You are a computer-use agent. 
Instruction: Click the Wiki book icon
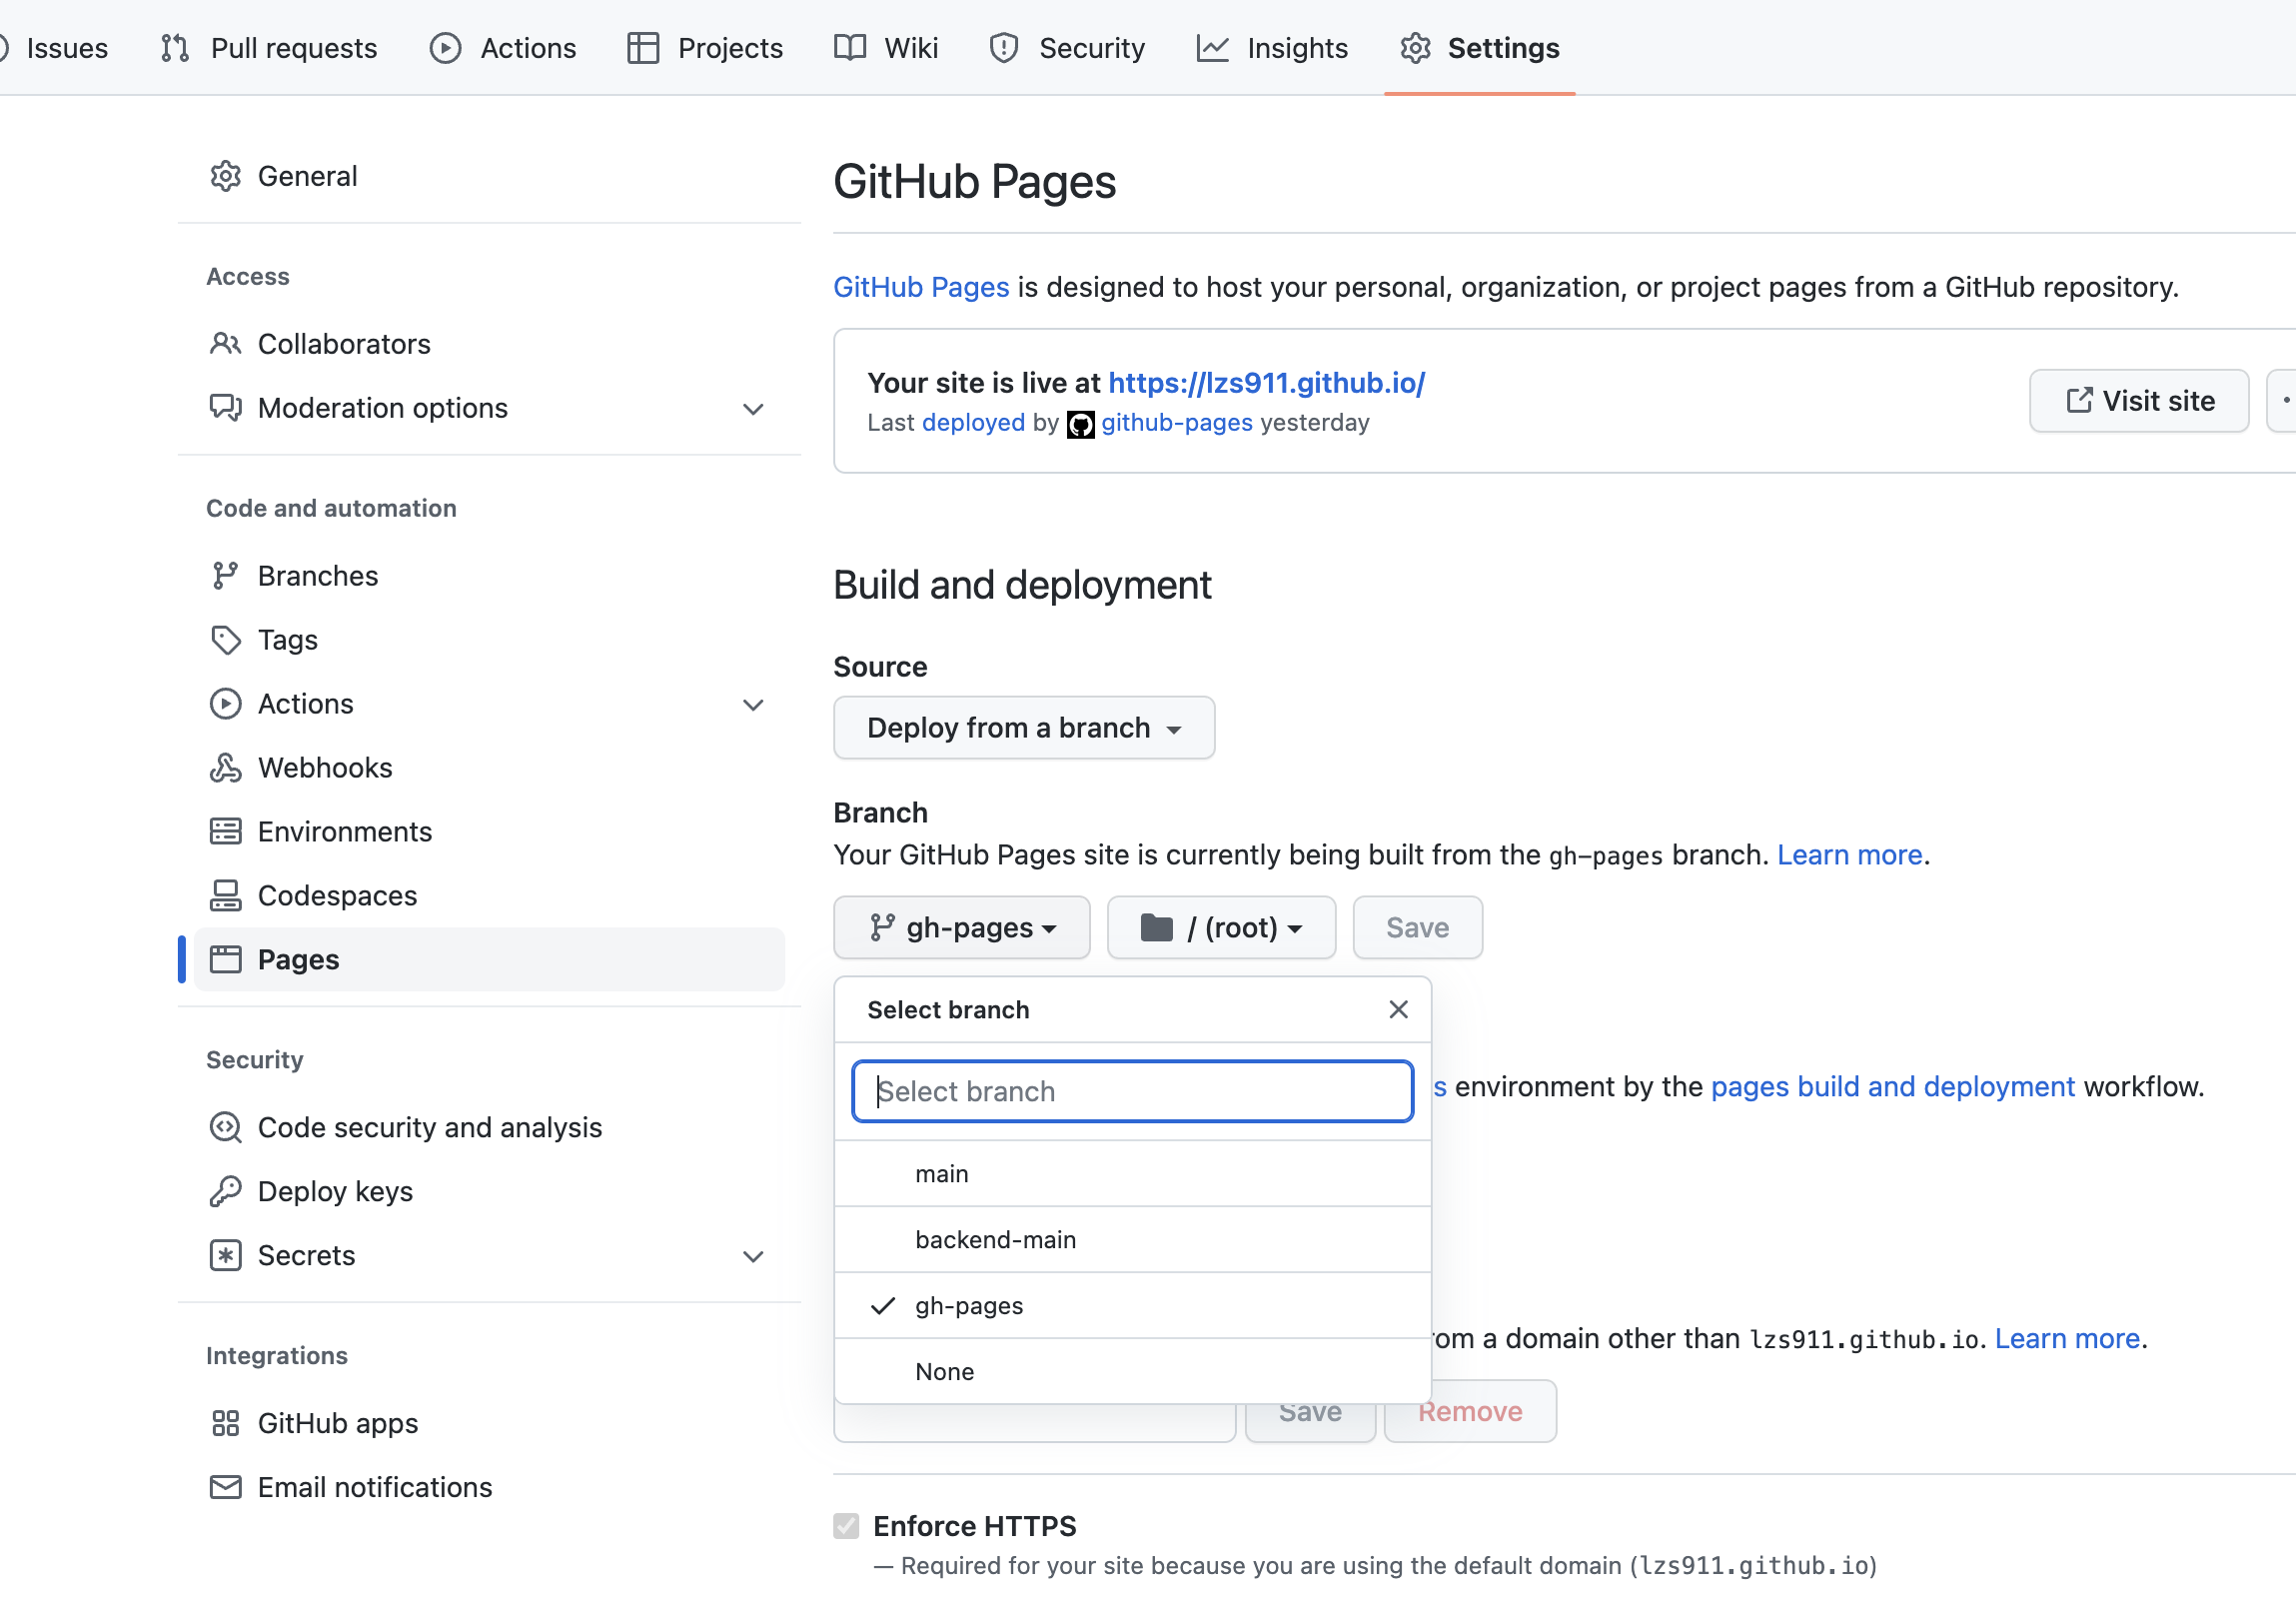pyautogui.click(x=850, y=48)
